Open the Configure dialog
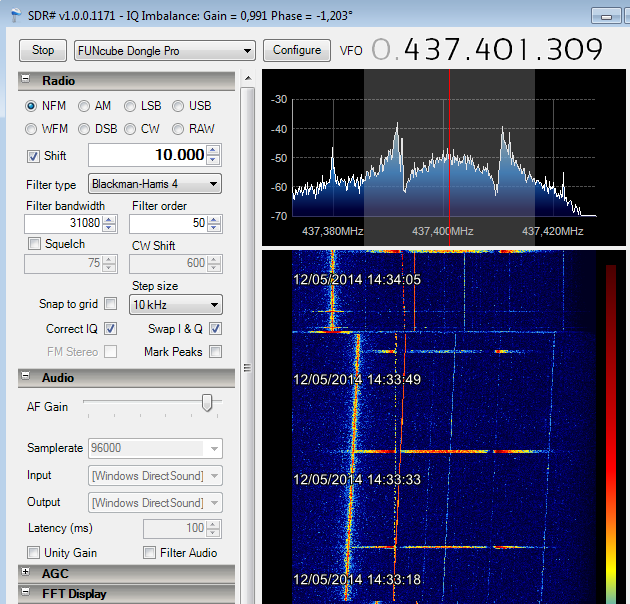630x604 pixels. click(x=297, y=50)
